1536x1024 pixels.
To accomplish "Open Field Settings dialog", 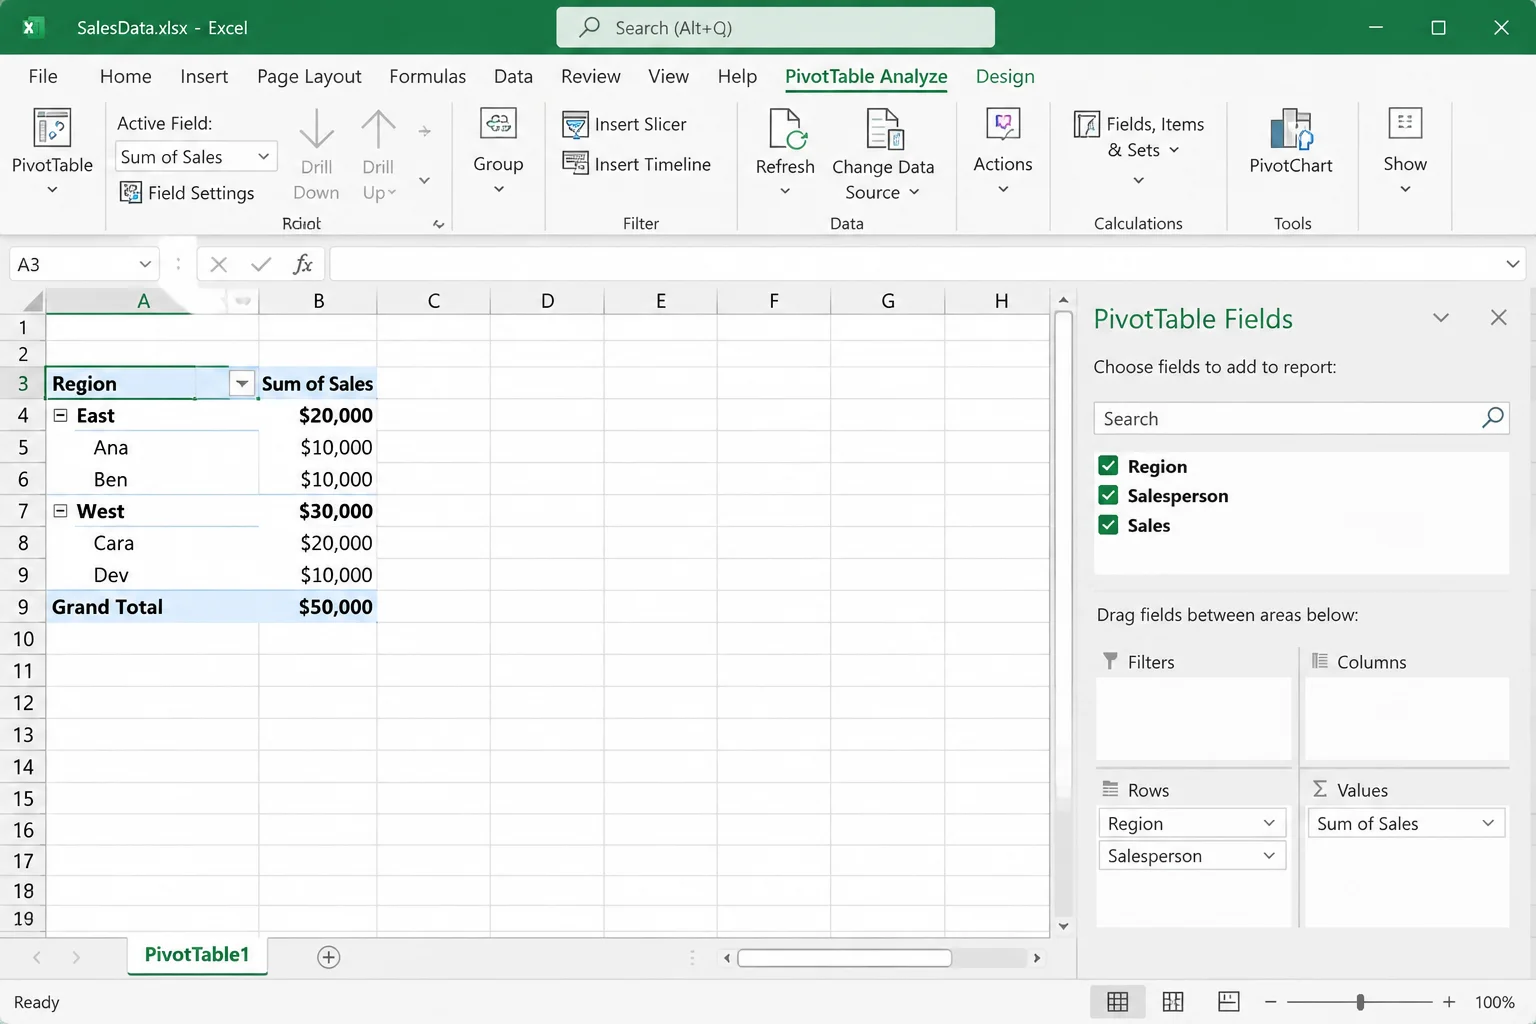I will pos(187,193).
